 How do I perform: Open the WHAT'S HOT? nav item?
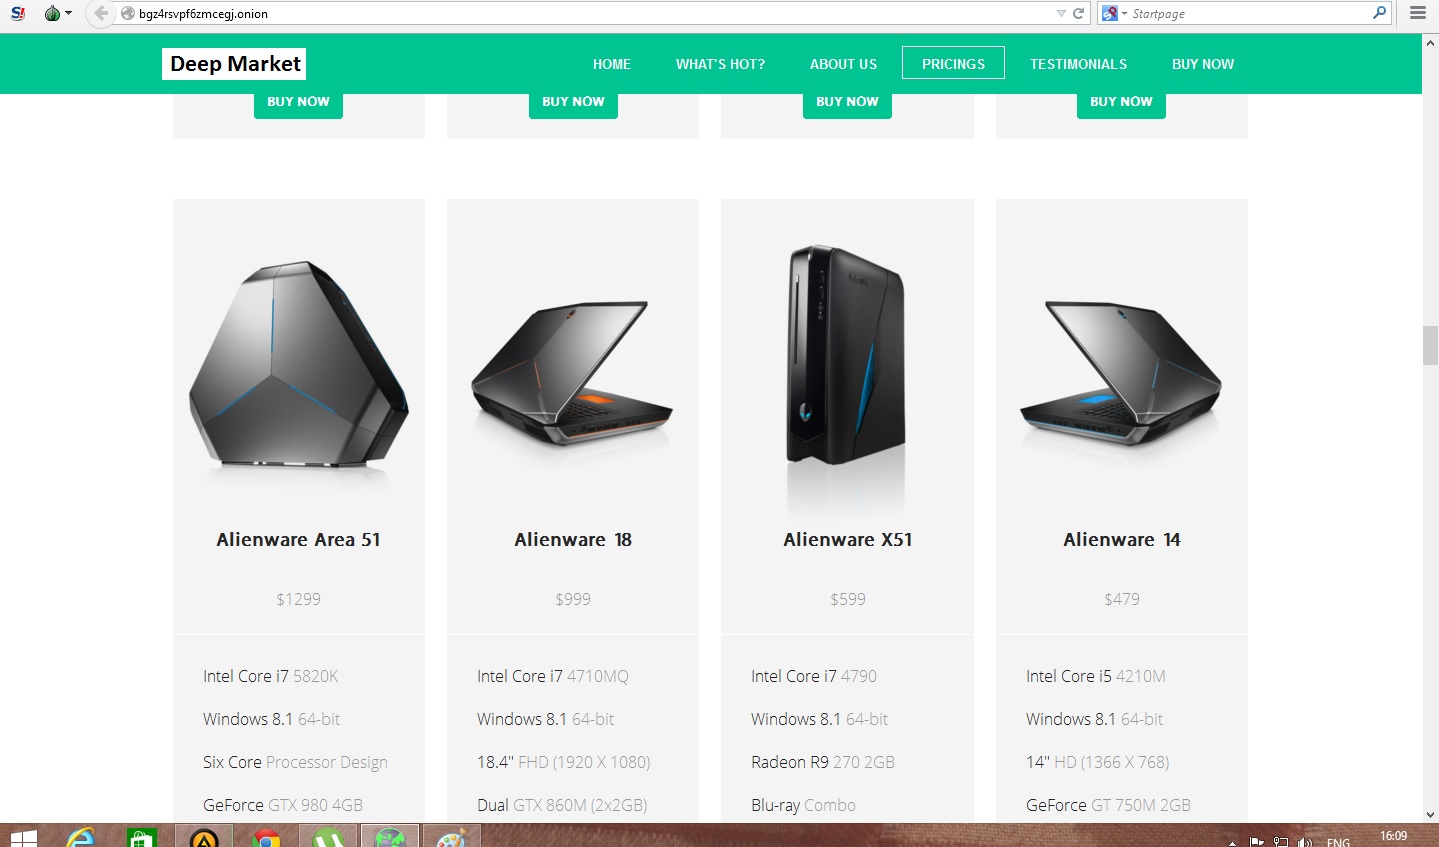[x=720, y=64]
